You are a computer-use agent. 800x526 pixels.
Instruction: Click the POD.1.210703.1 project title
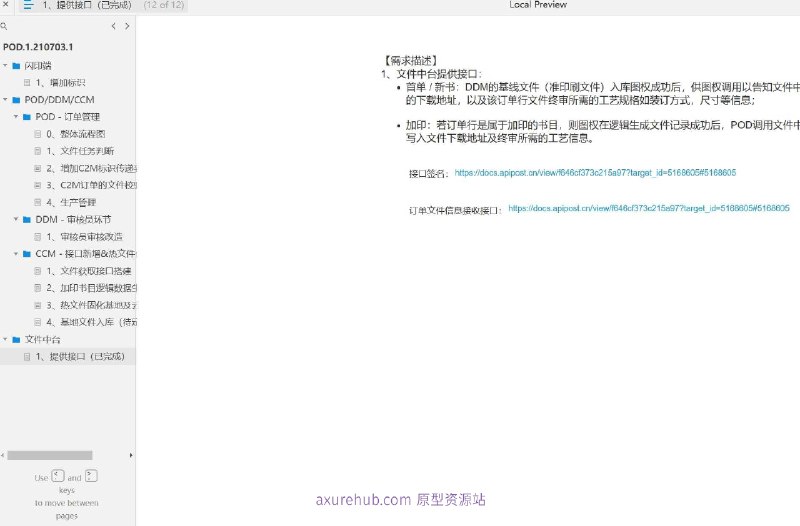(38, 47)
